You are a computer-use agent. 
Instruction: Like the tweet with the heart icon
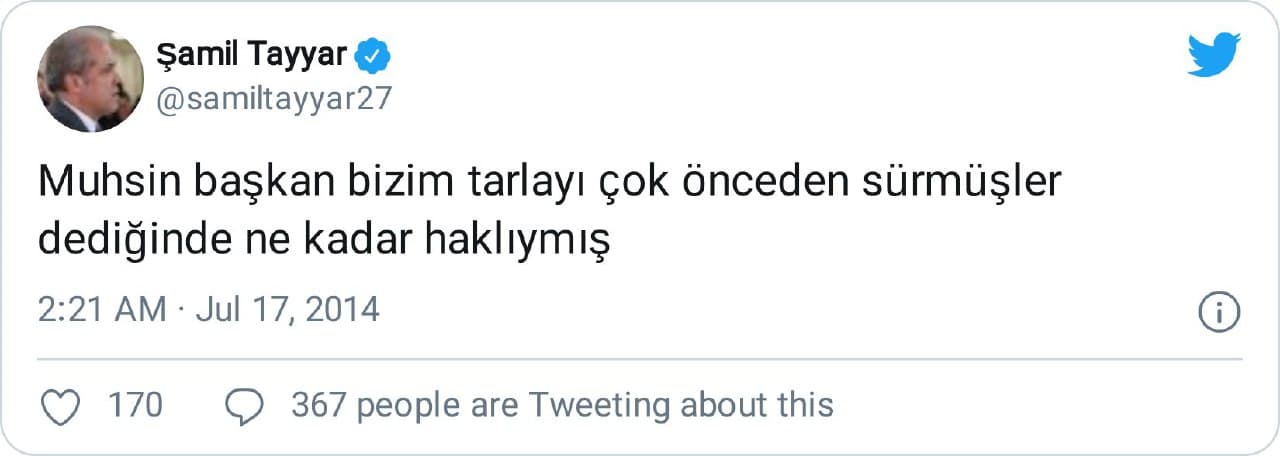(64, 405)
